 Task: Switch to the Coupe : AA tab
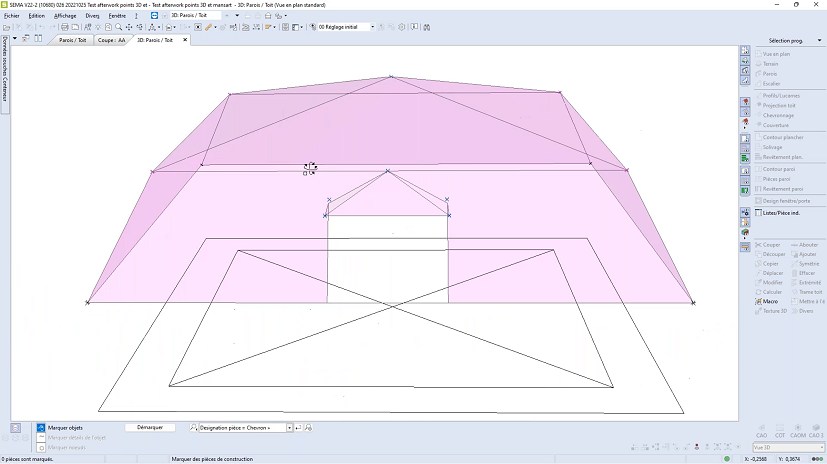point(111,40)
